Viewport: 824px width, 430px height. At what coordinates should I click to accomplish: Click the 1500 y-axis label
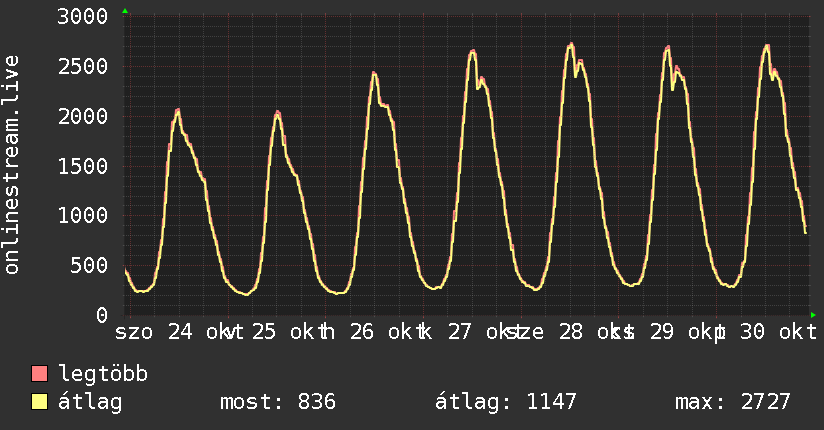click(x=83, y=167)
